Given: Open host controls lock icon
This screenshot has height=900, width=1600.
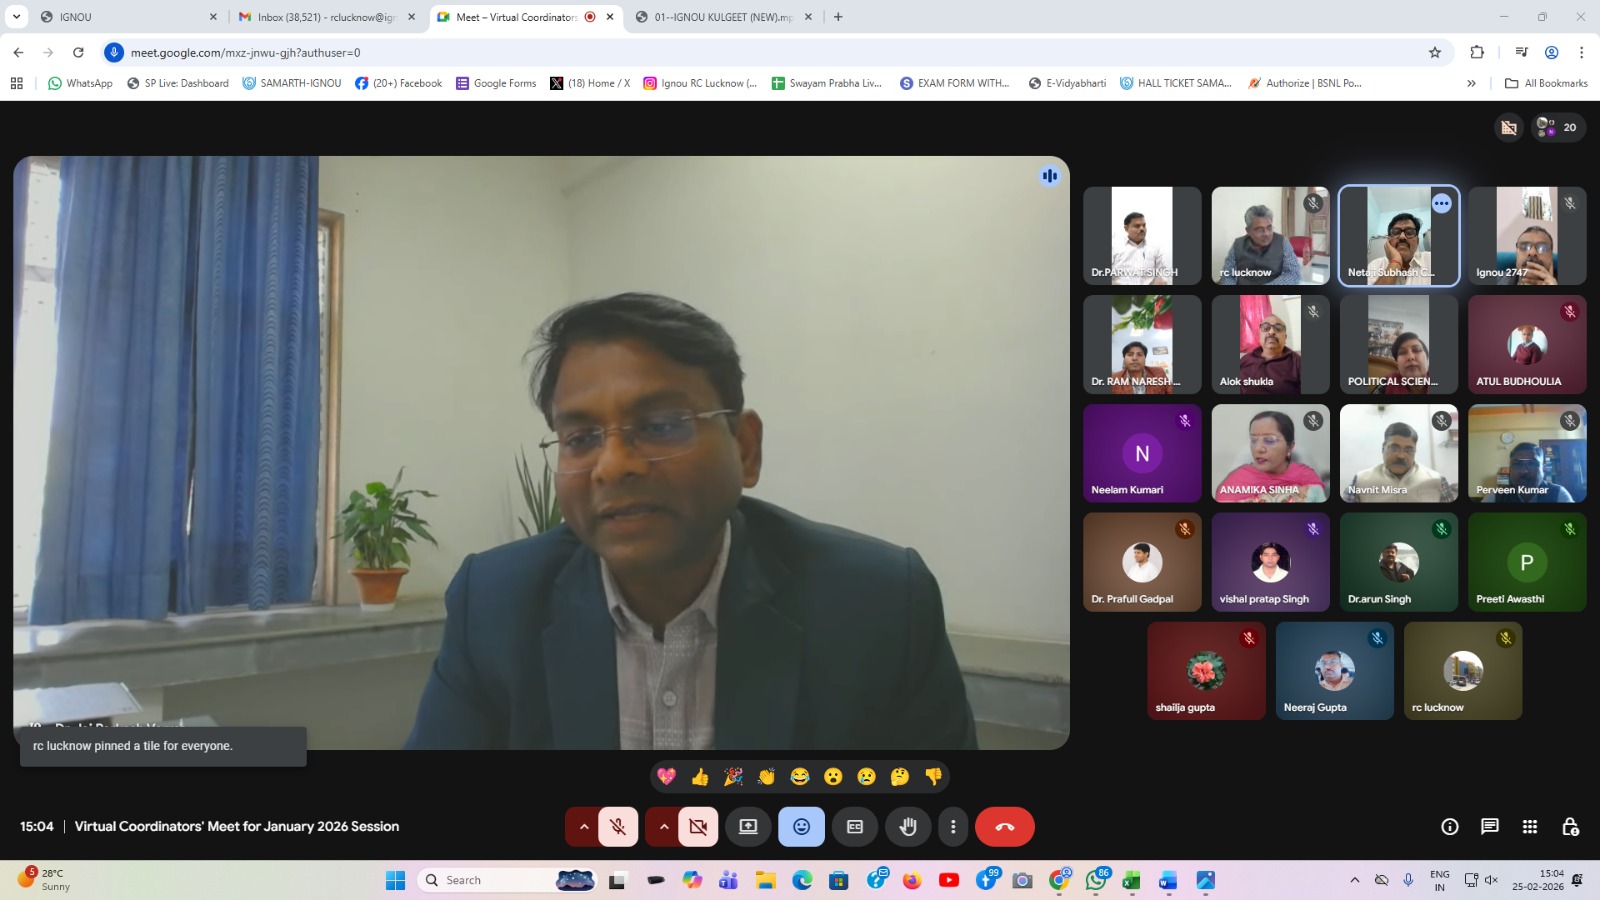Looking at the screenshot, I should [x=1570, y=826].
